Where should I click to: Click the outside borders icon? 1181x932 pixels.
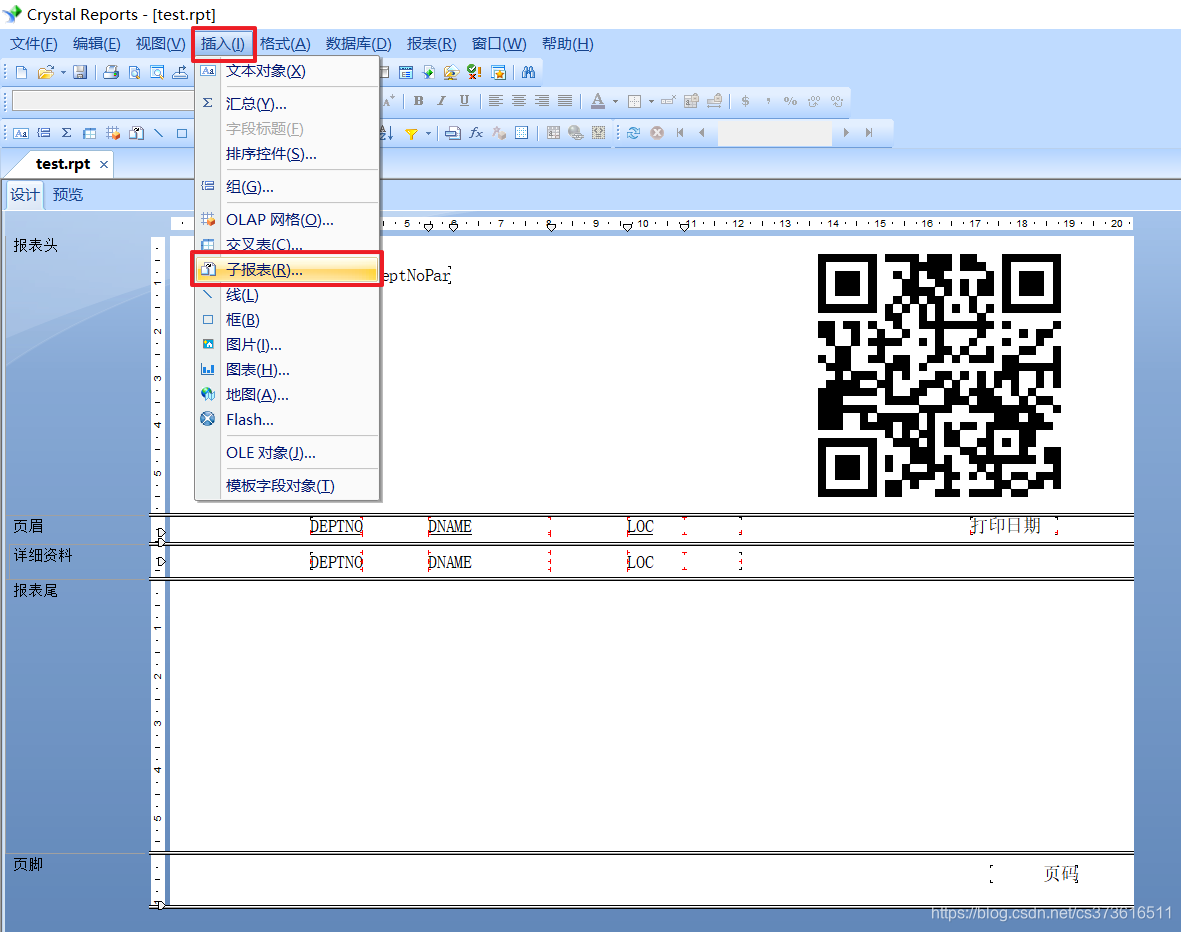pos(634,101)
